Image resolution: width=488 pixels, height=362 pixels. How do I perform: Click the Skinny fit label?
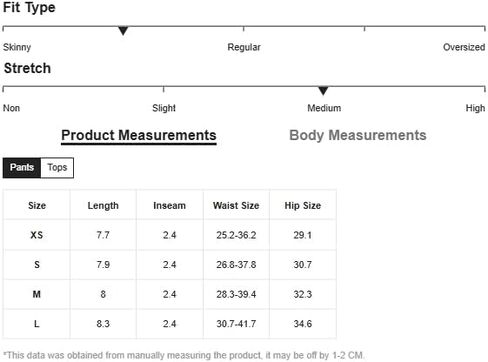[x=17, y=47]
